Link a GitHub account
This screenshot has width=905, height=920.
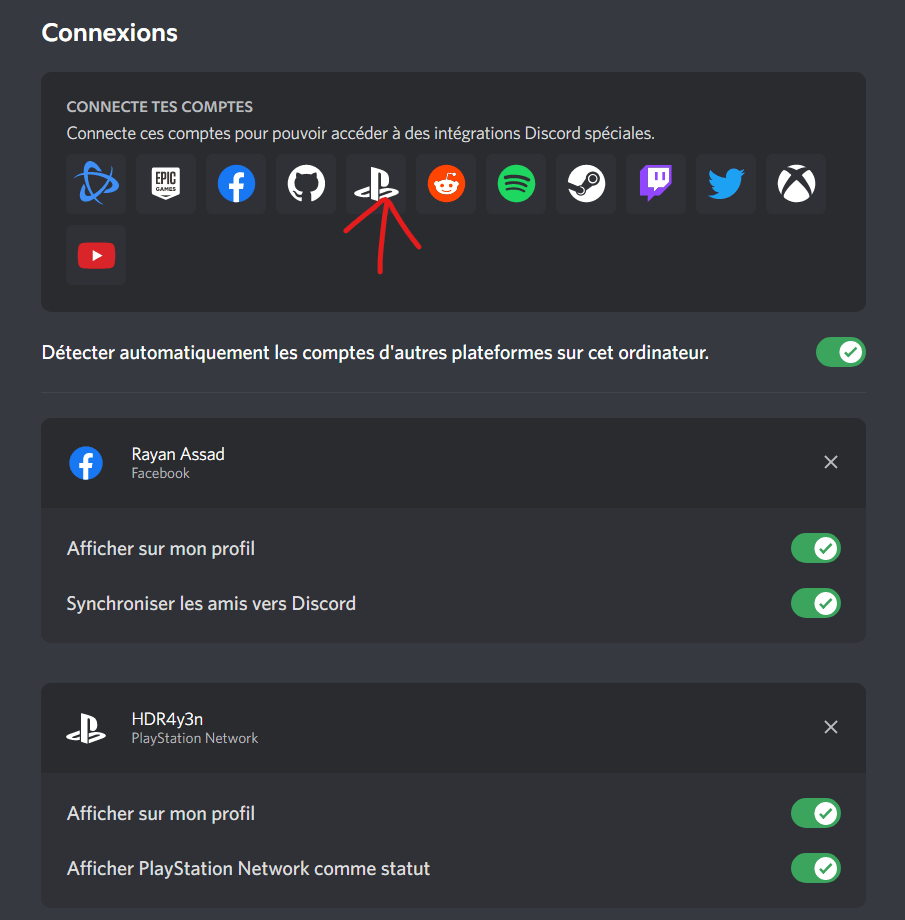(x=306, y=184)
